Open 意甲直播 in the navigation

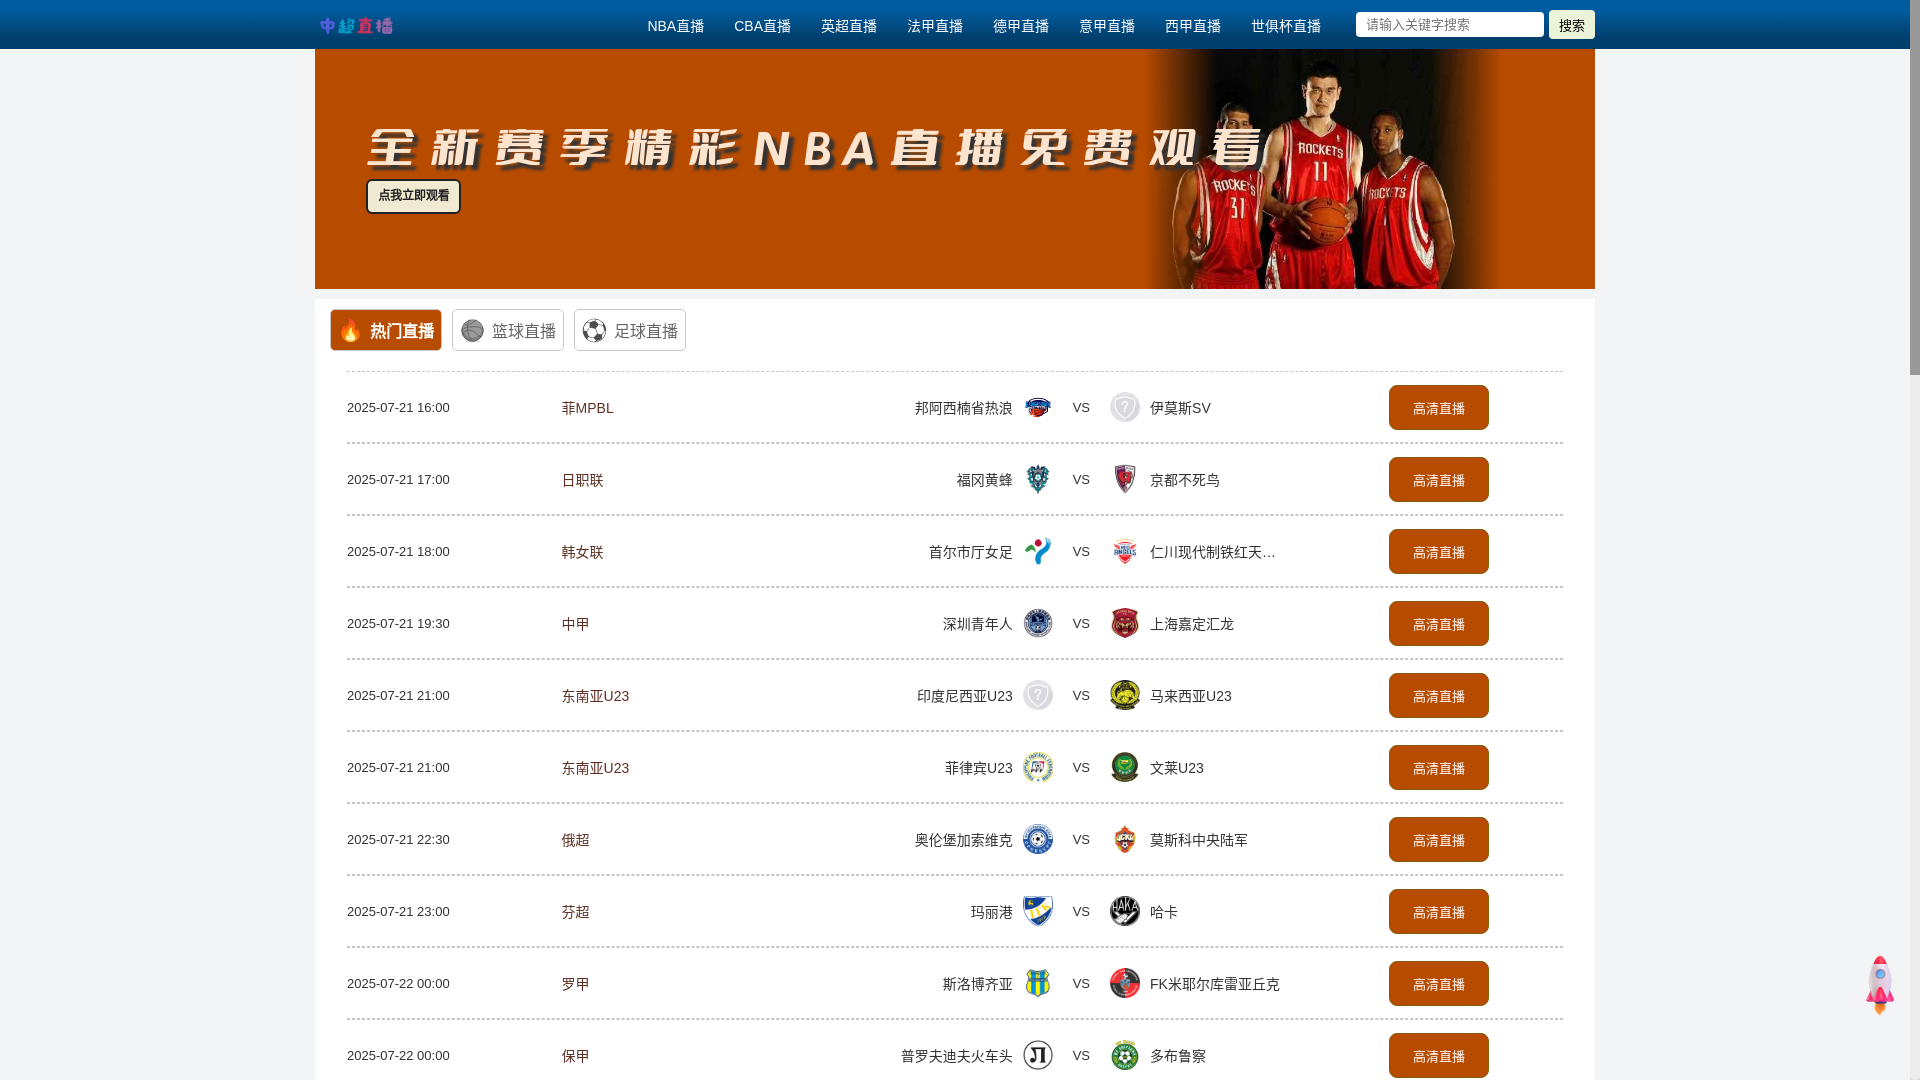tap(1107, 26)
